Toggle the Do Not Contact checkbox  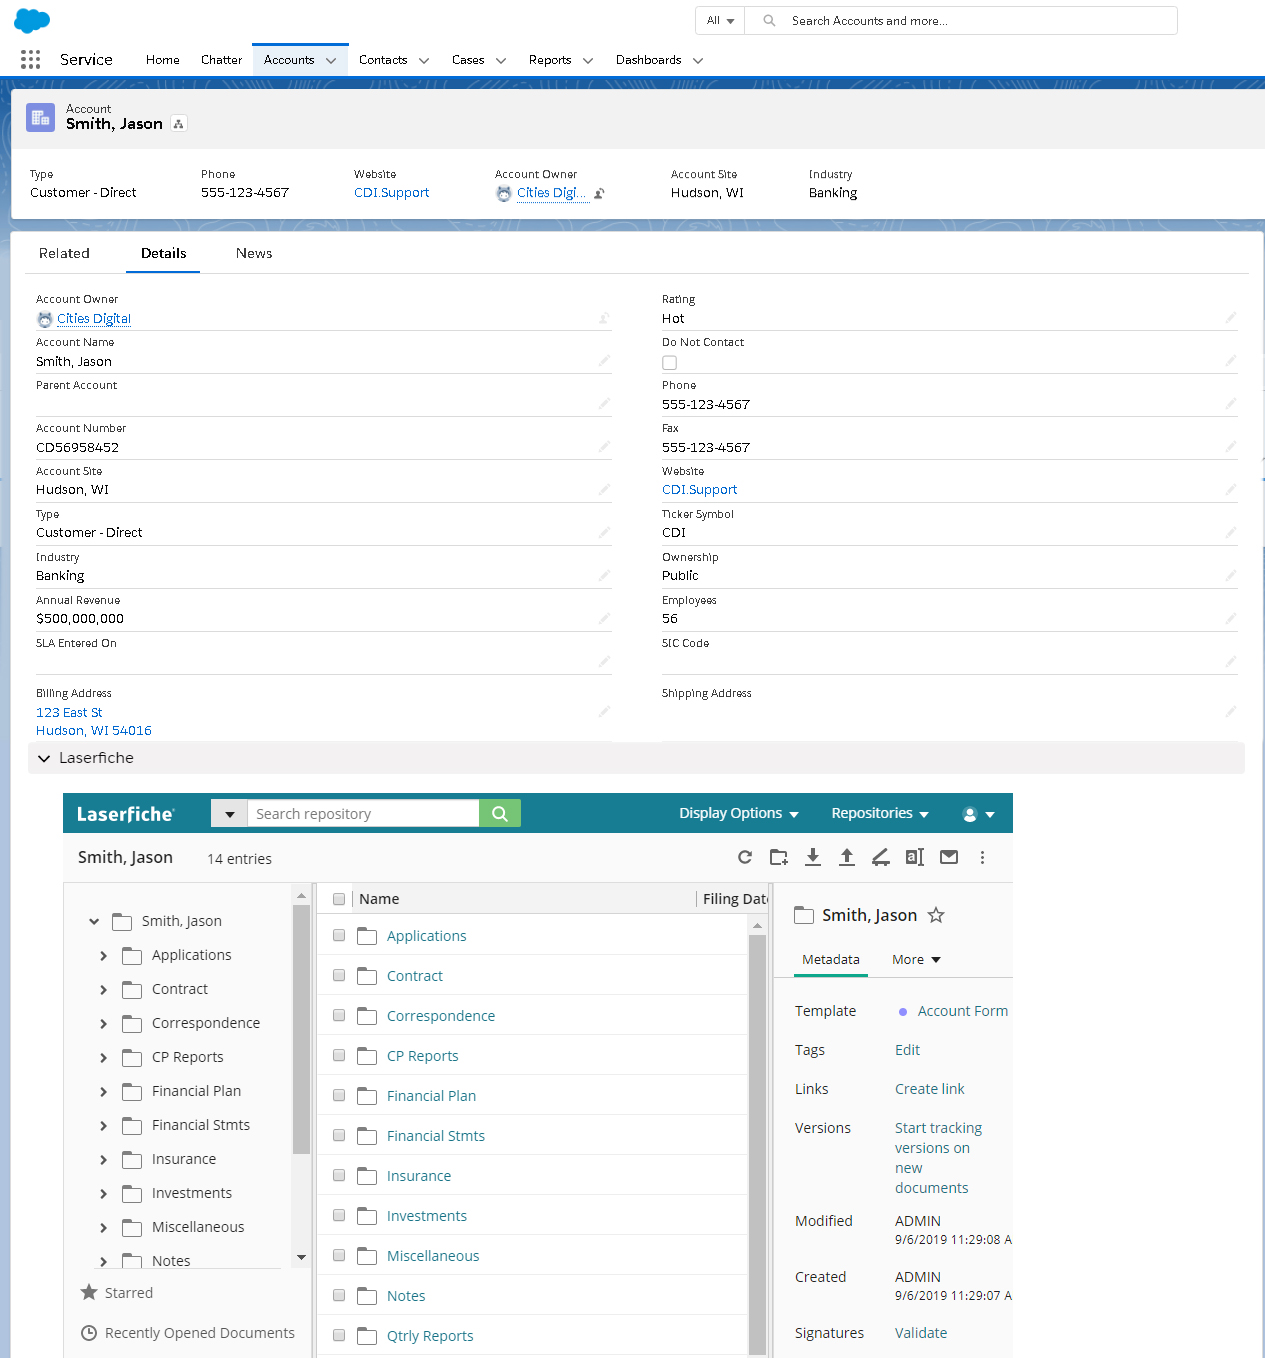click(670, 363)
